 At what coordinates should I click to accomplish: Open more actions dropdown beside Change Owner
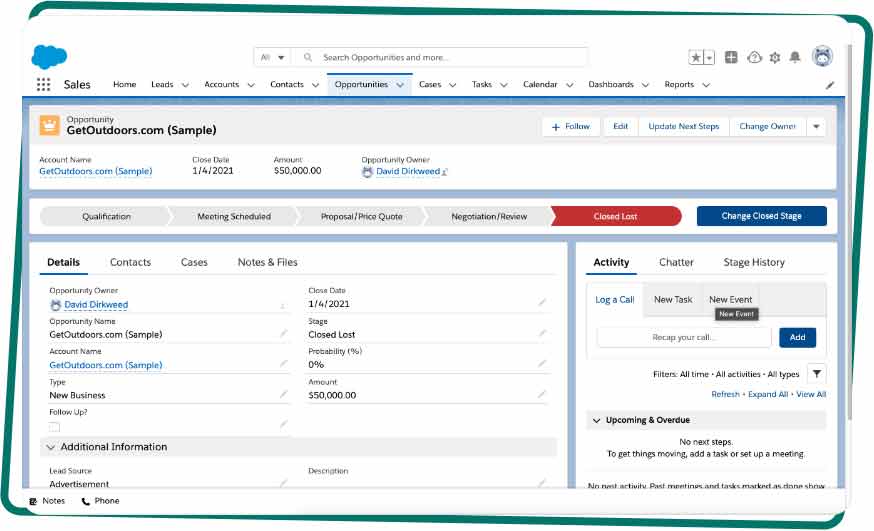[x=816, y=127]
